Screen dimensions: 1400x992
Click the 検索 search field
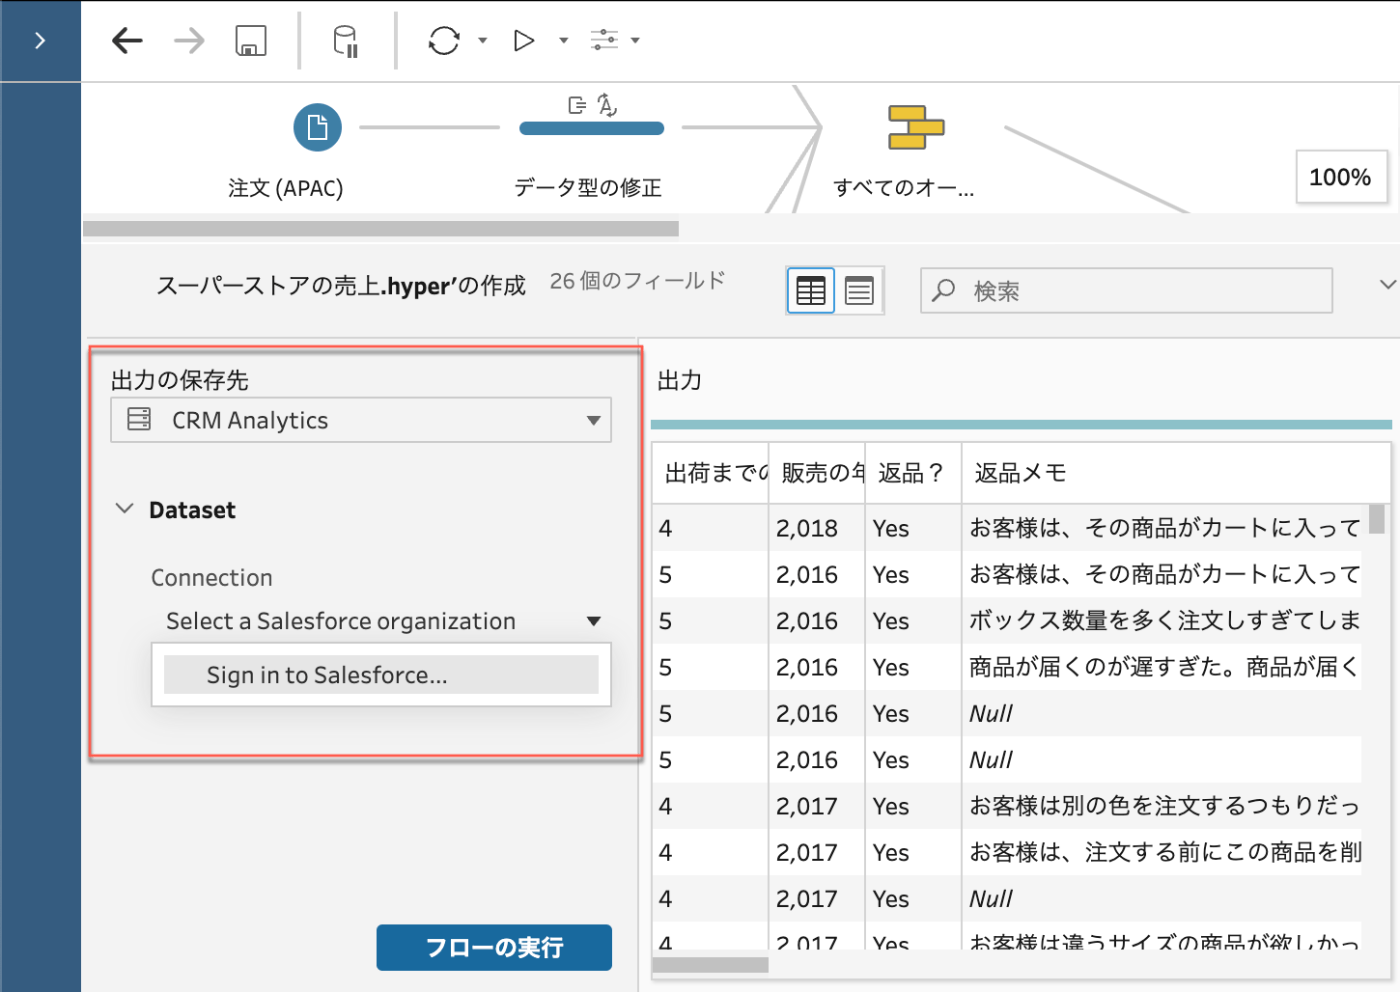pos(1126,291)
